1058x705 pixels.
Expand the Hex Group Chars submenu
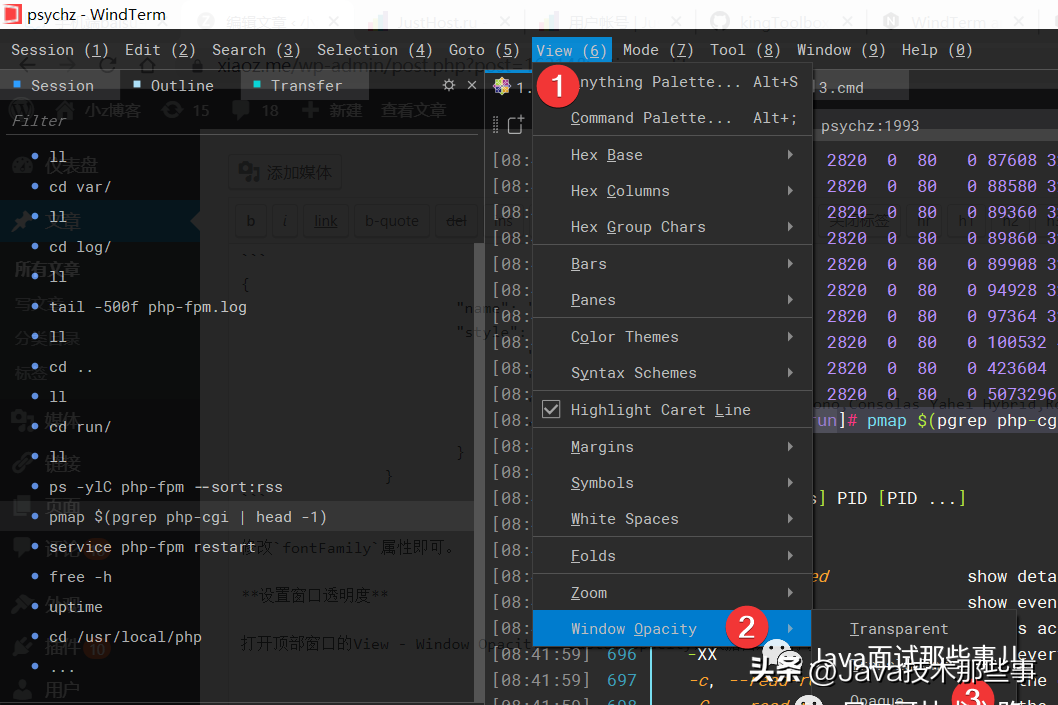[x=672, y=227]
